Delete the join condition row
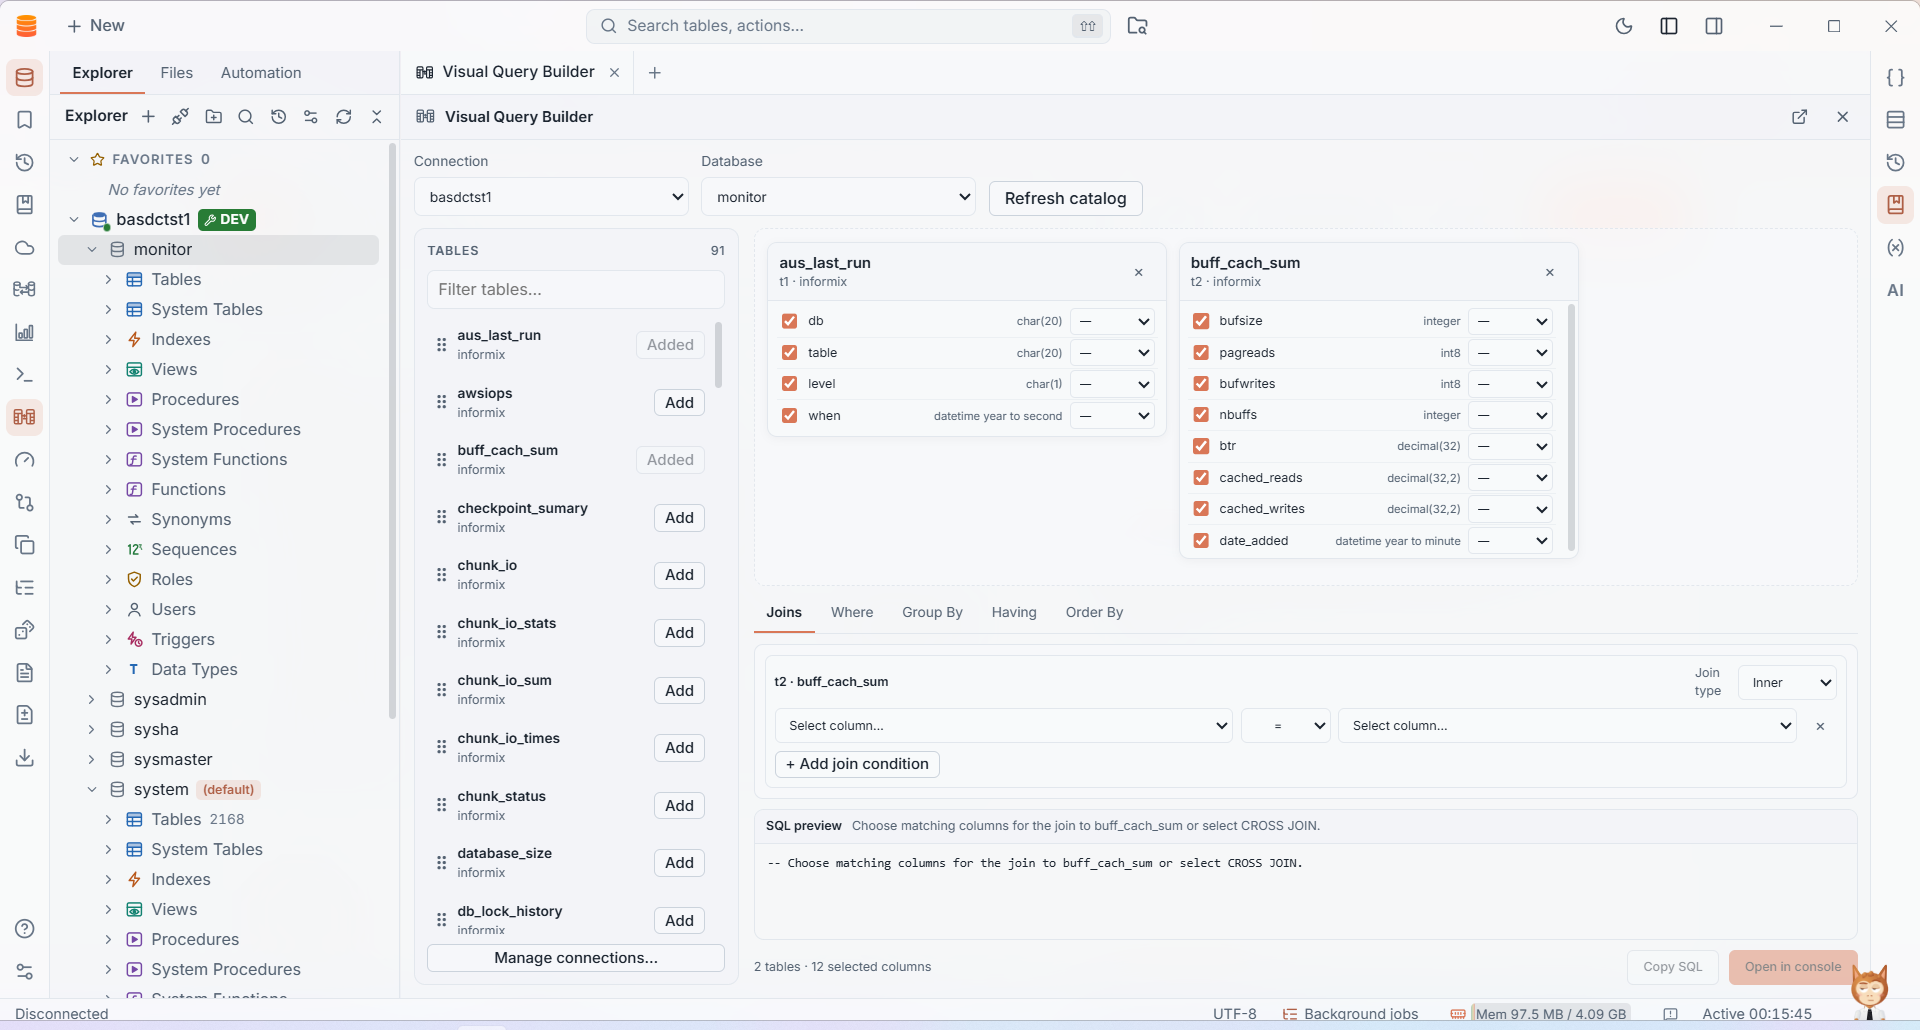The width and height of the screenshot is (1920, 1030). [x=1820, y=726]
